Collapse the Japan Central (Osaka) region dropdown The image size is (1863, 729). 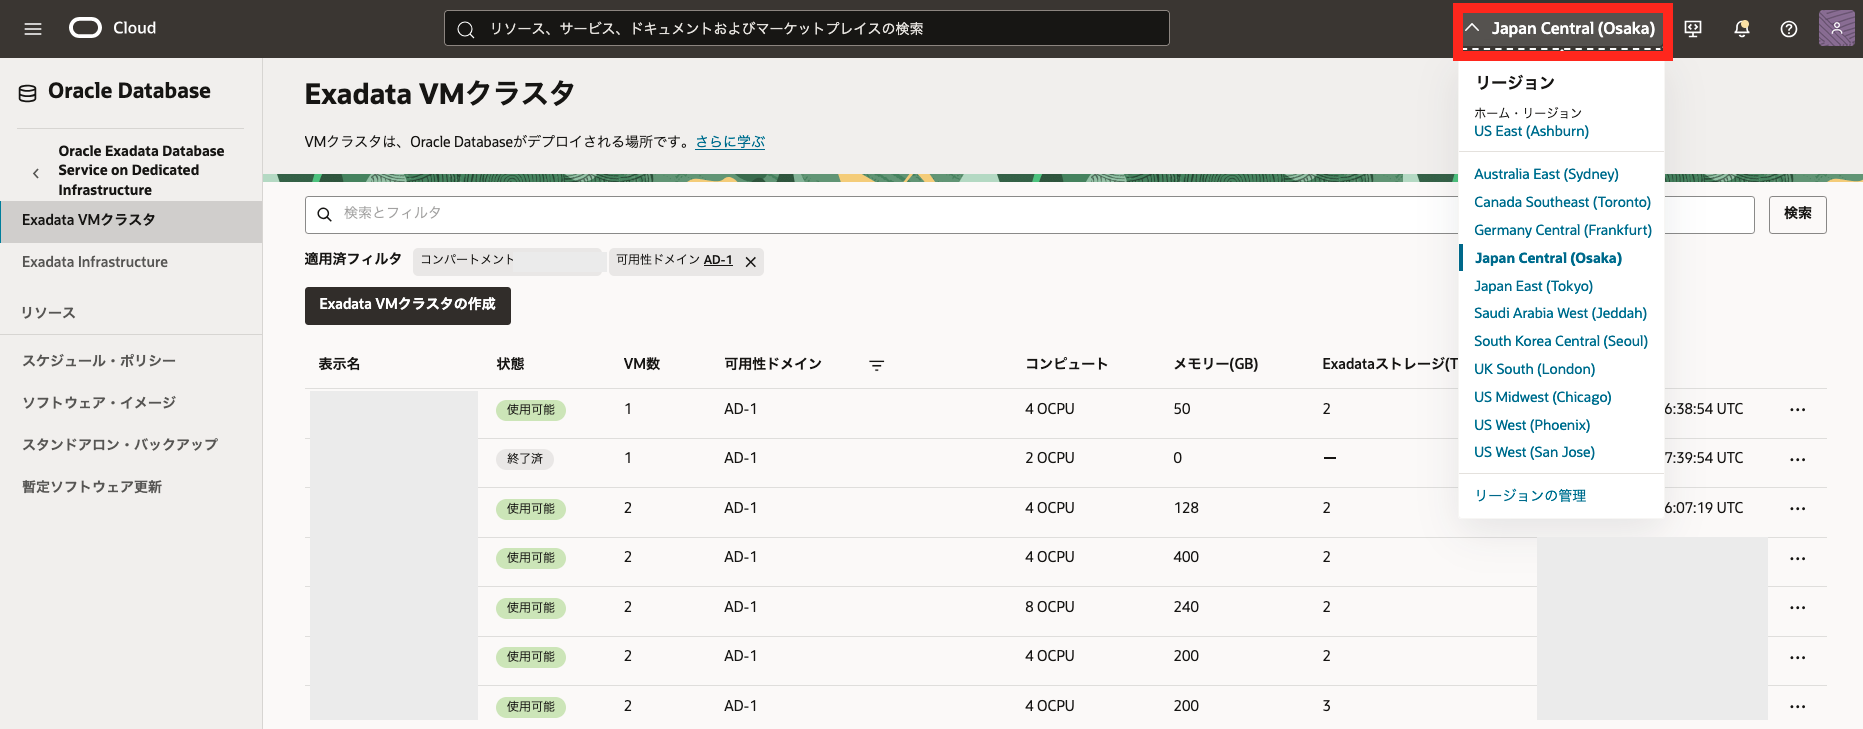[1561, 29]
